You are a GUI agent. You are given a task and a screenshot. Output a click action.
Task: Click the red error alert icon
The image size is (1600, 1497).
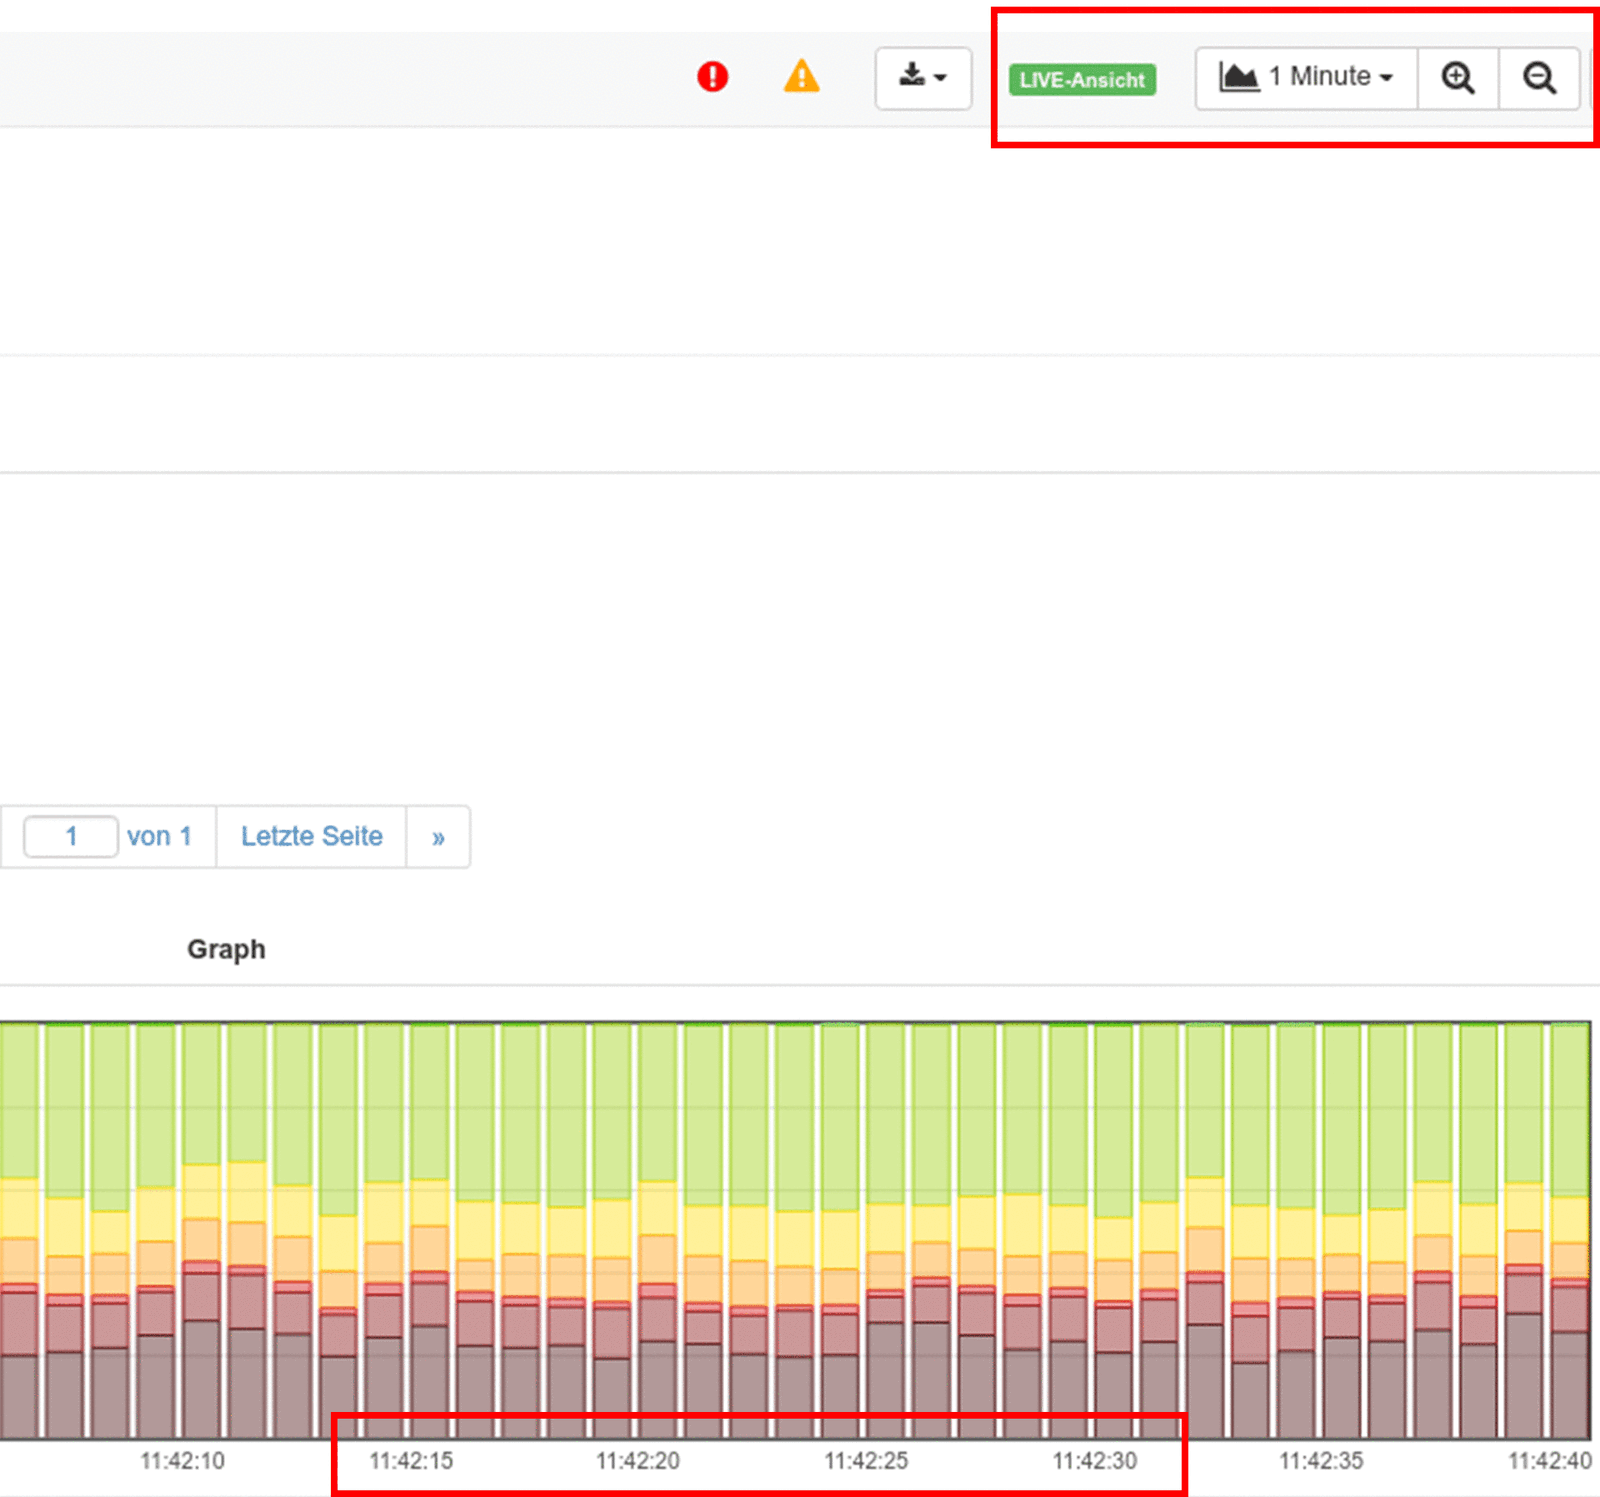[x=712, y=77]
